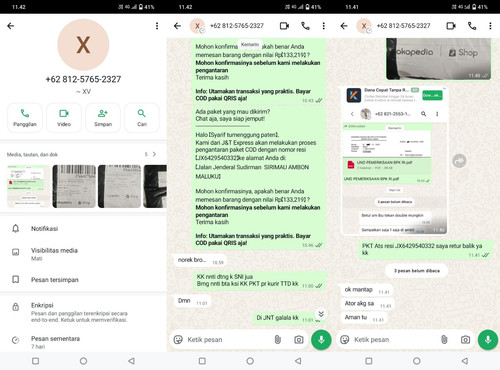Viewport: 500px width, 370px height.
Task: Start a video call from the middle chat header
Action: (284, 26)
